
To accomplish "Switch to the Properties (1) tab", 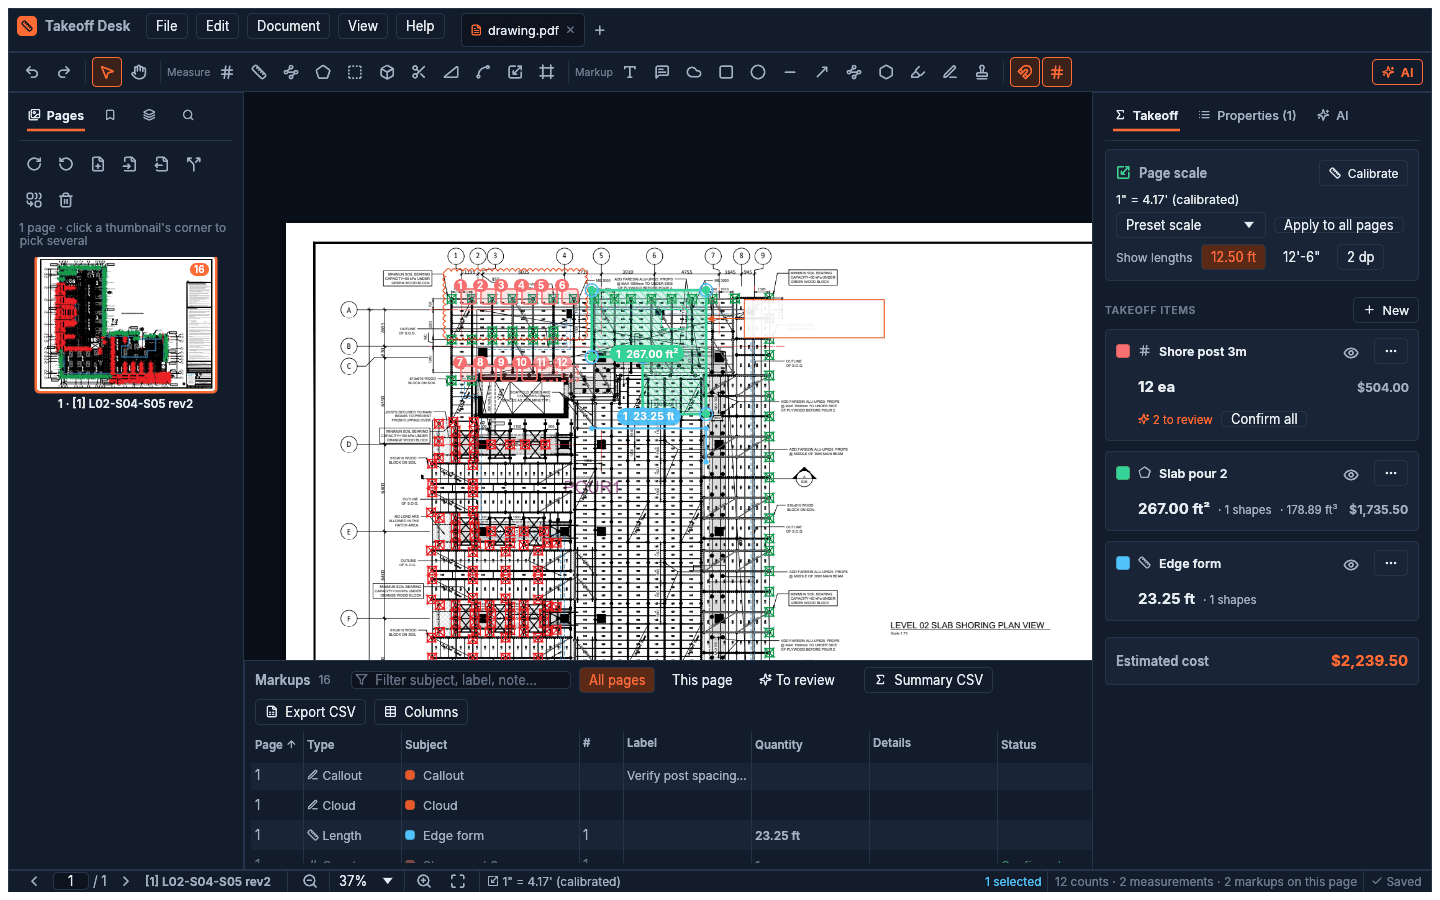I will click(x=1247, y=115).
